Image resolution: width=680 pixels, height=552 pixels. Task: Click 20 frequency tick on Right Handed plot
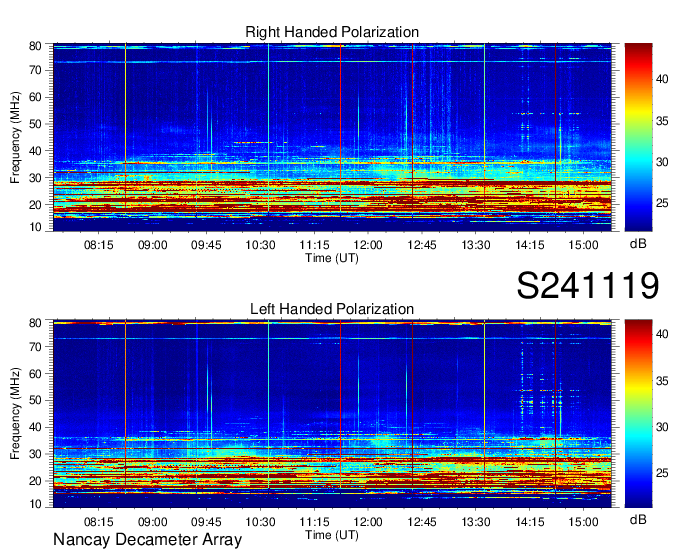coord(35,205)
